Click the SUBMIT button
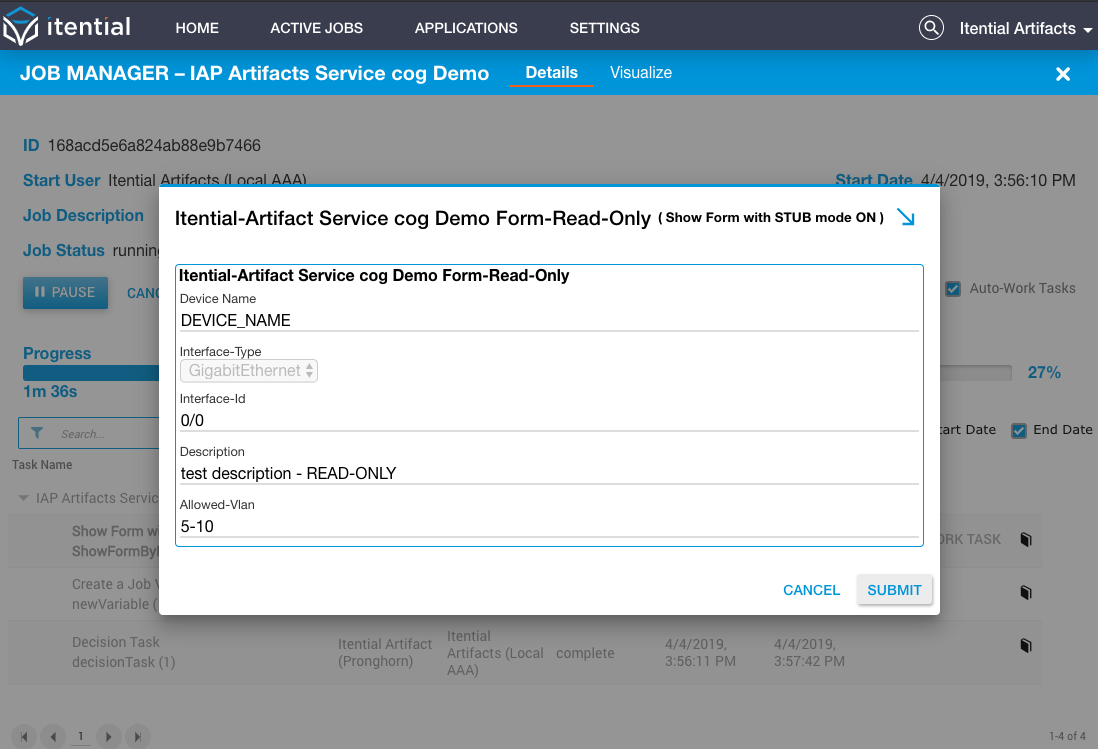Viewport: 1098px width, 749px height. click(894, 590)
